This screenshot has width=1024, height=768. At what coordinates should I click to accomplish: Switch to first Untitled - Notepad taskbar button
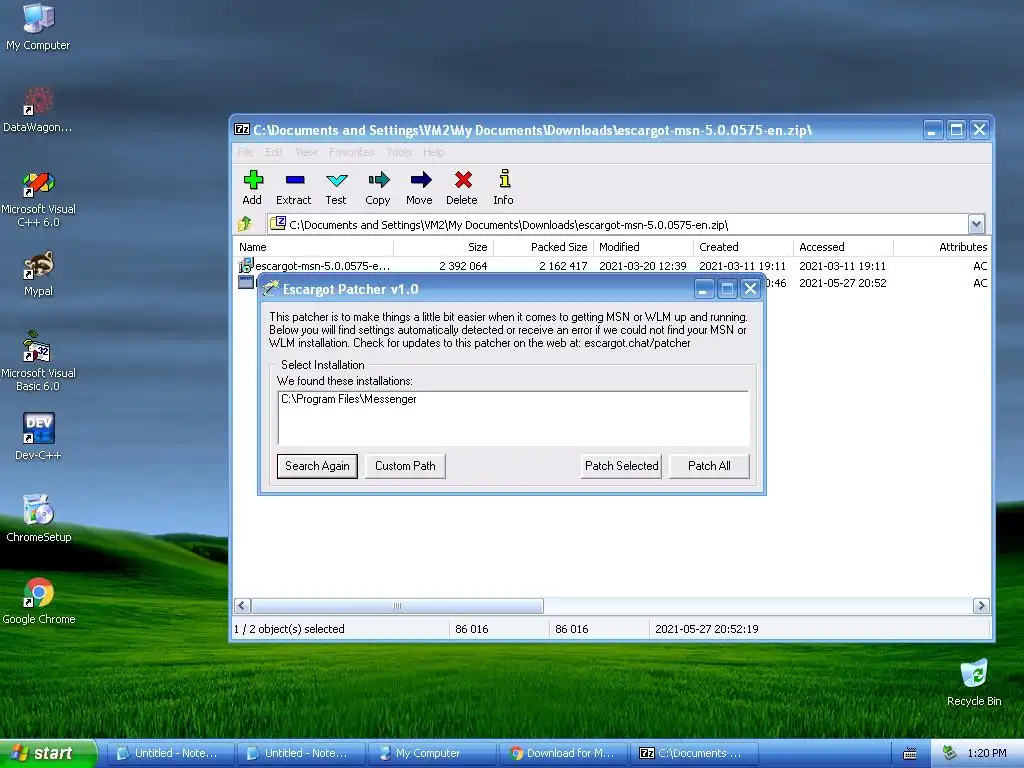(170, 753)
